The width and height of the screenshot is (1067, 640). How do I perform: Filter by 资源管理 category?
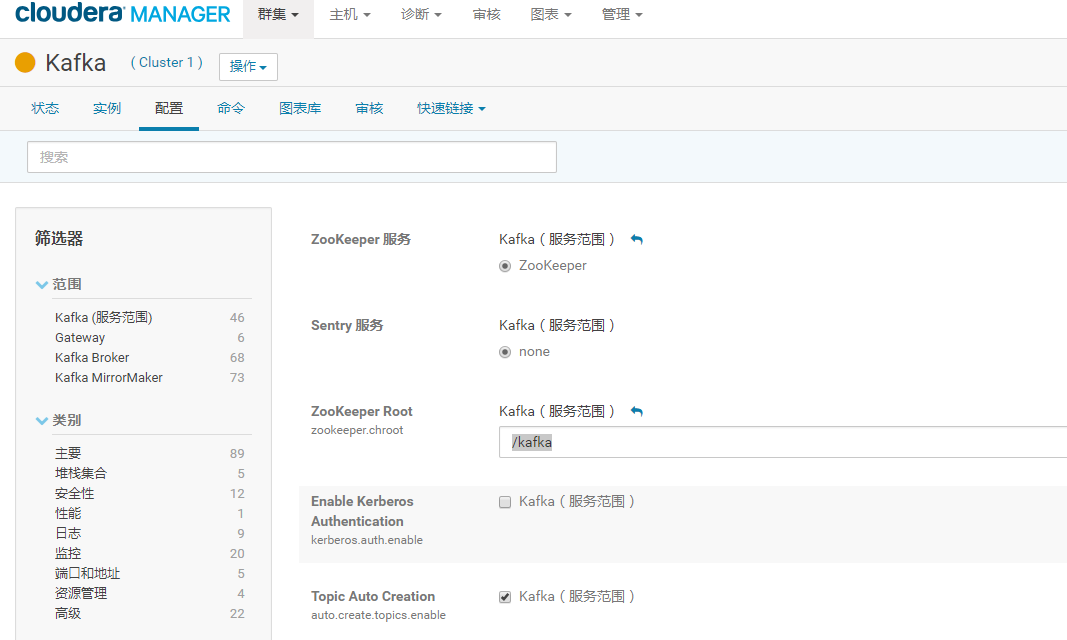(81, 593)
